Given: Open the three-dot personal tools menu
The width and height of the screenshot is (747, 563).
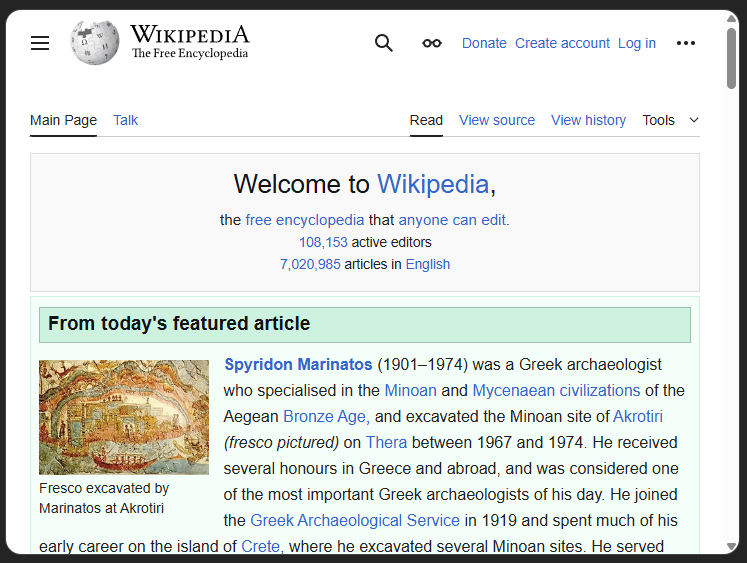Looking at the screenshot, I should [686, 43].
